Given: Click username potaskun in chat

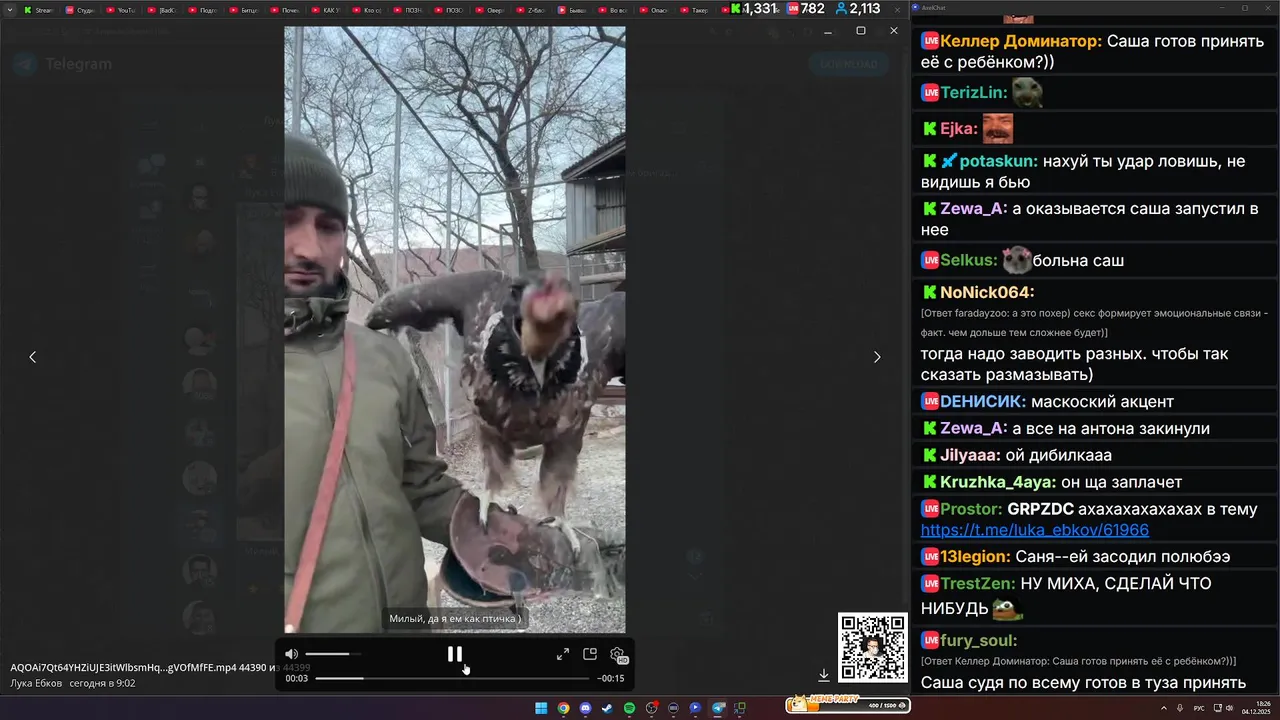Looking at the screenshot, I should 998,161.
